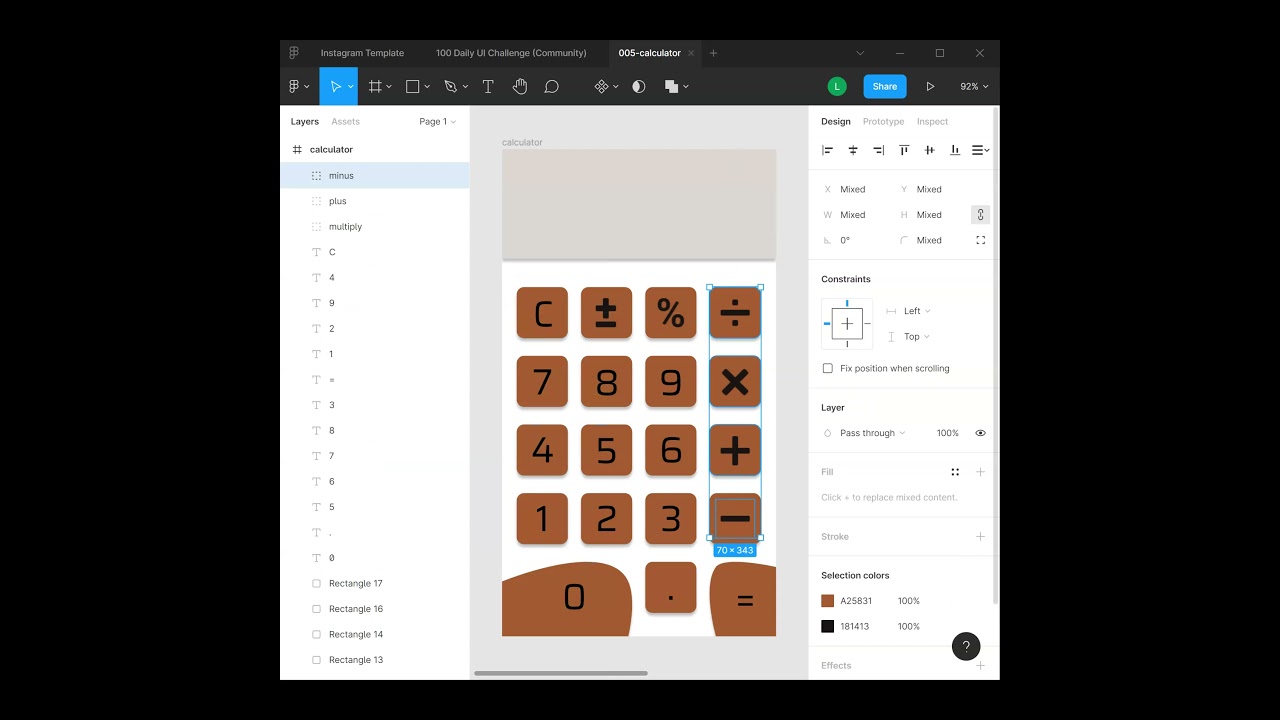Open the help question mark button
Screen dimensions: 1280x720
[966, 646]
